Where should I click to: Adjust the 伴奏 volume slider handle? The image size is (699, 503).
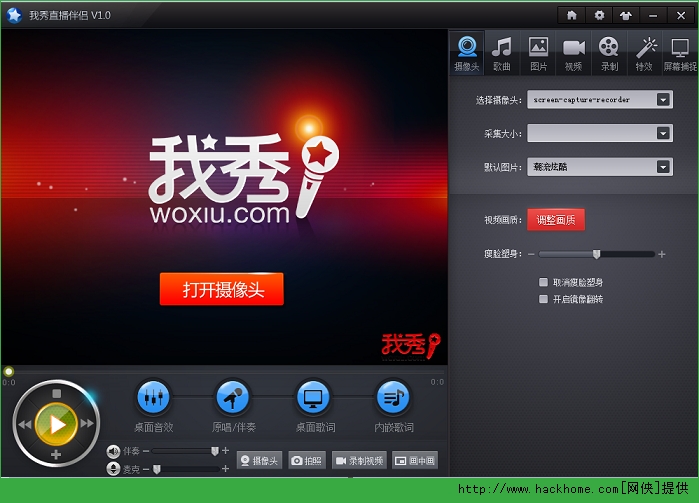[x=215, y=451]
